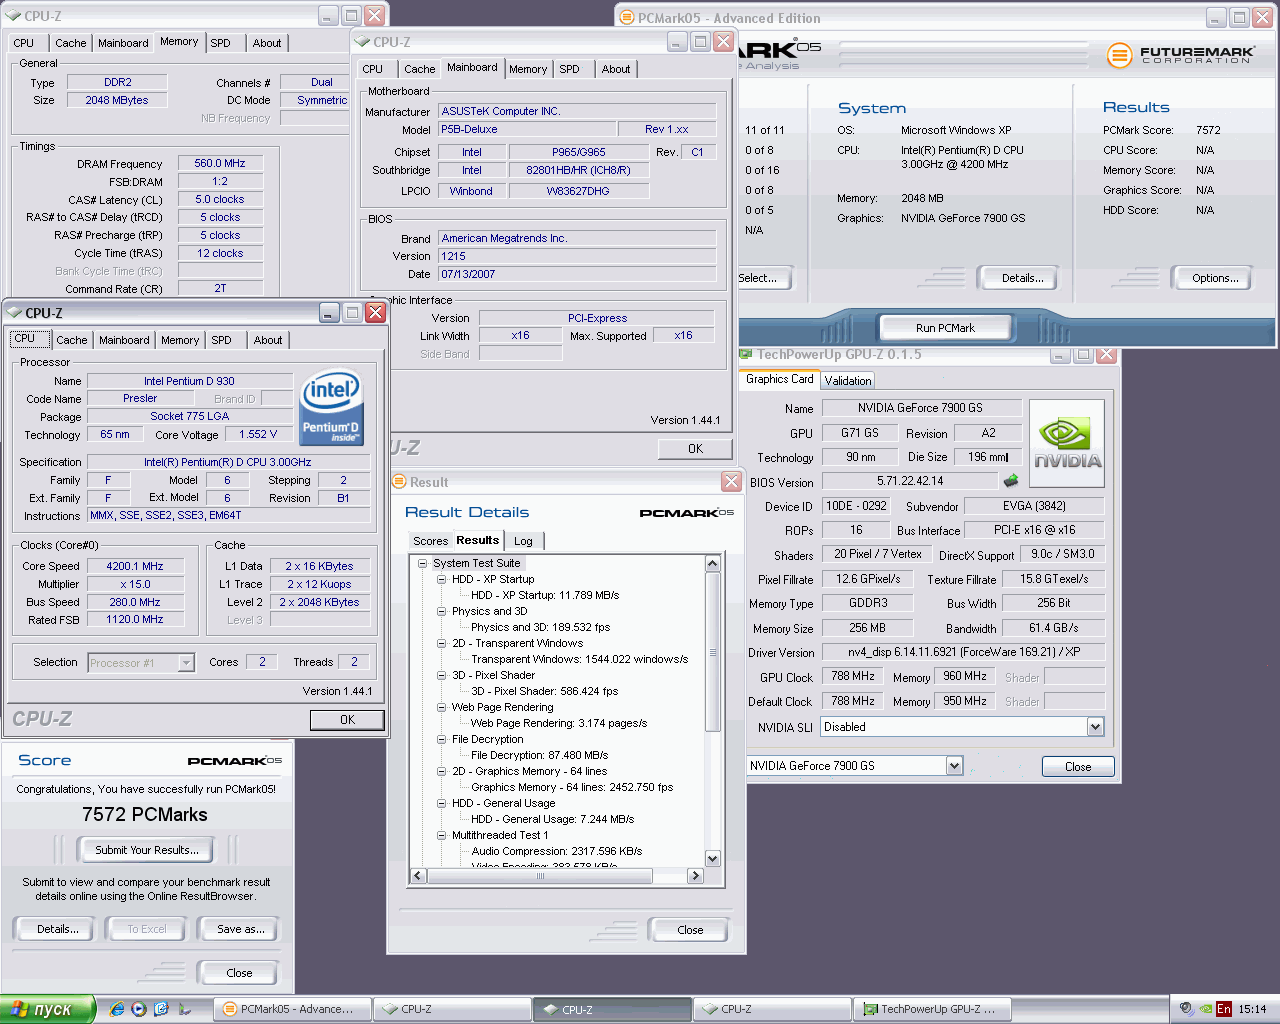Image resolution: width=1280 pixels, height=1024 pixels.
Task: Click the results tree vertical scrollbar down arrow
Action: click(712, 858)
